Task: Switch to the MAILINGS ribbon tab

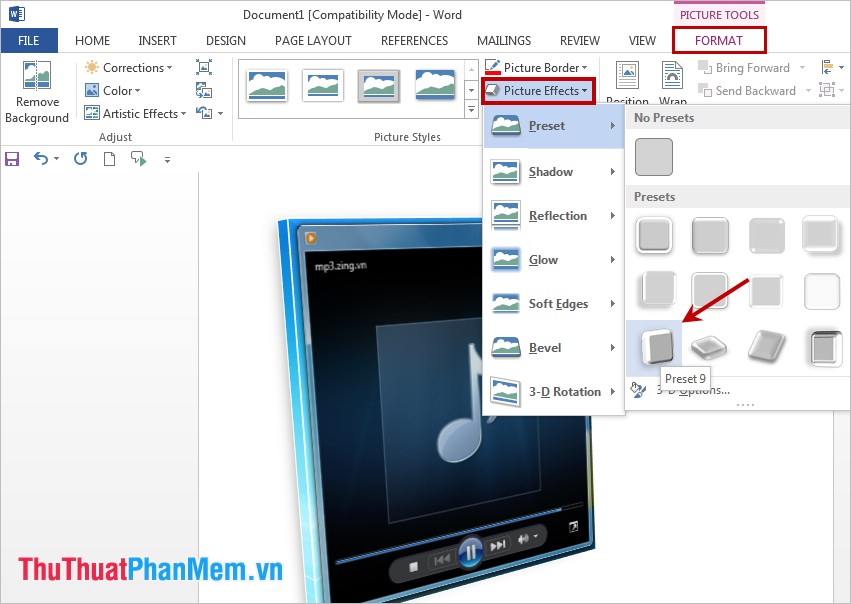Action: [x=503, y=40]
